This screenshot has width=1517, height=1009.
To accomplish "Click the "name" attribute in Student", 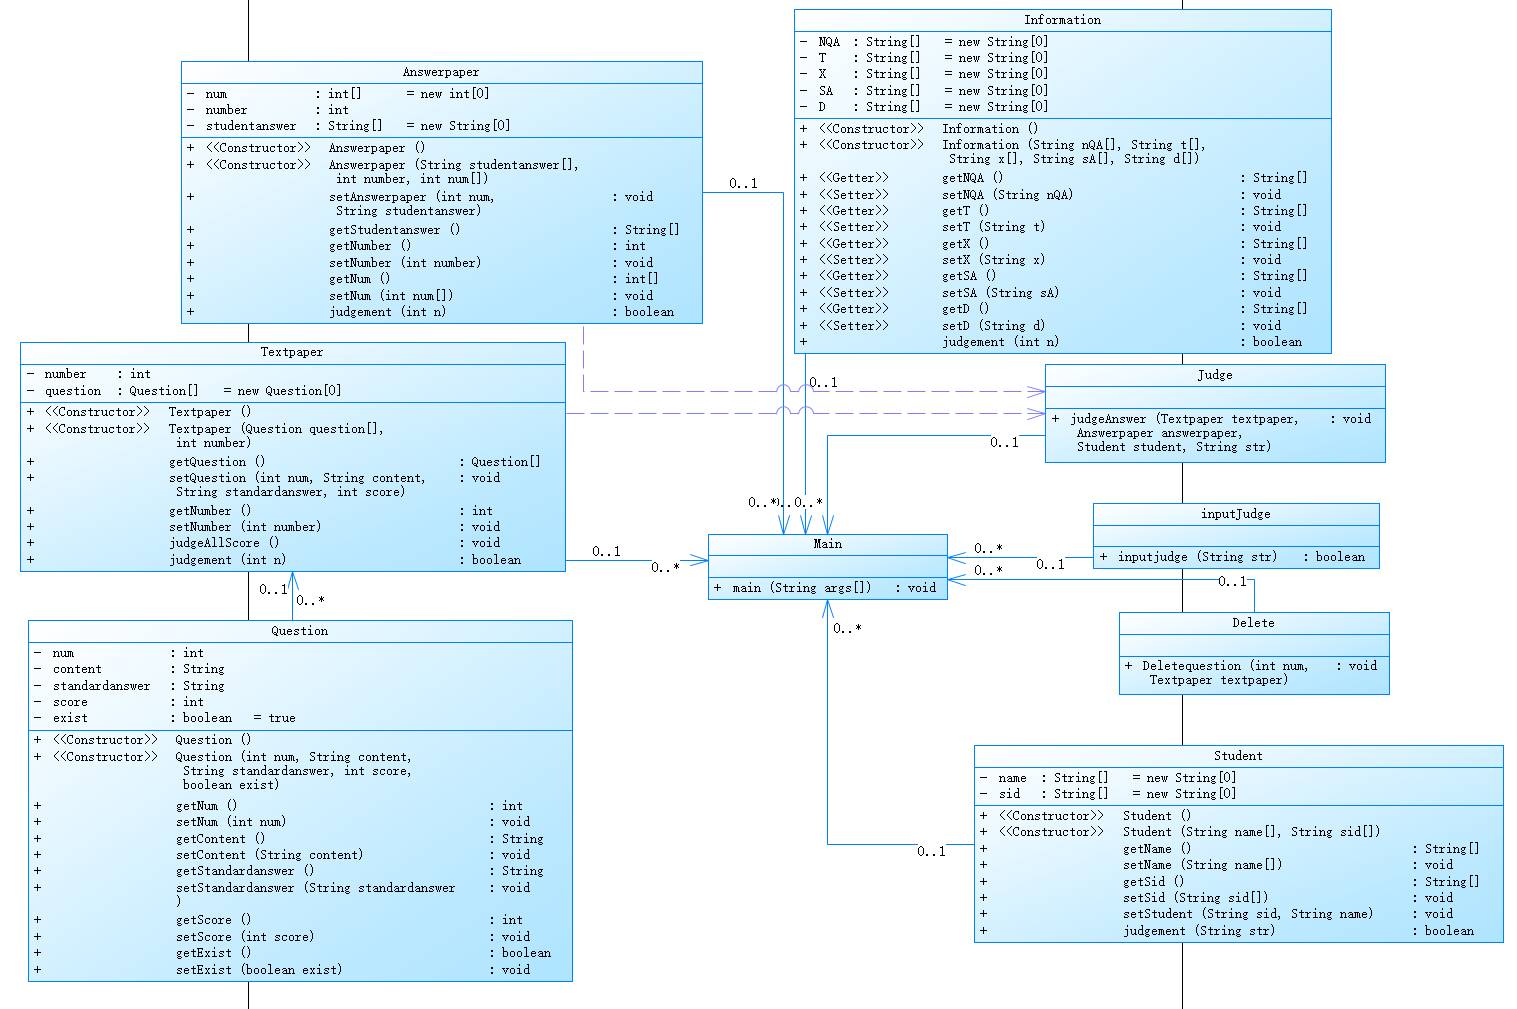I will [x=1012, y=778].
